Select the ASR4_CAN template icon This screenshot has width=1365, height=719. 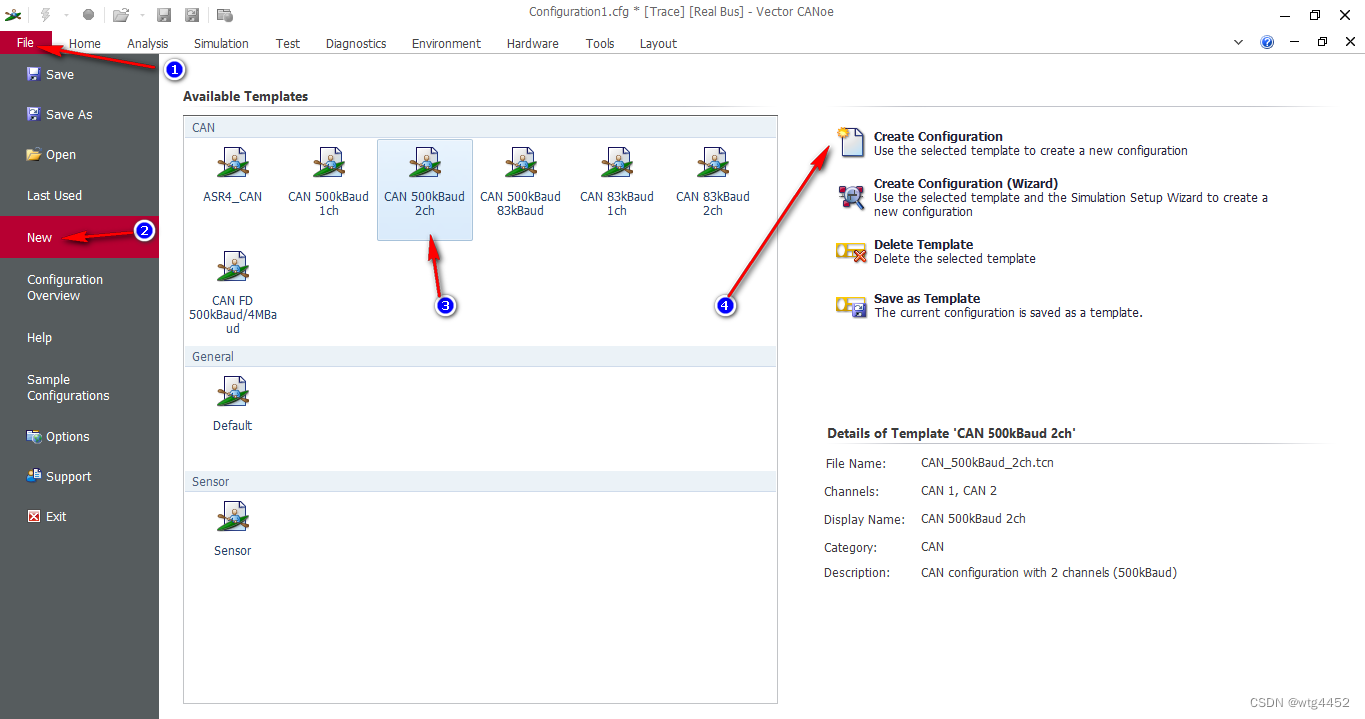point(232,163)
